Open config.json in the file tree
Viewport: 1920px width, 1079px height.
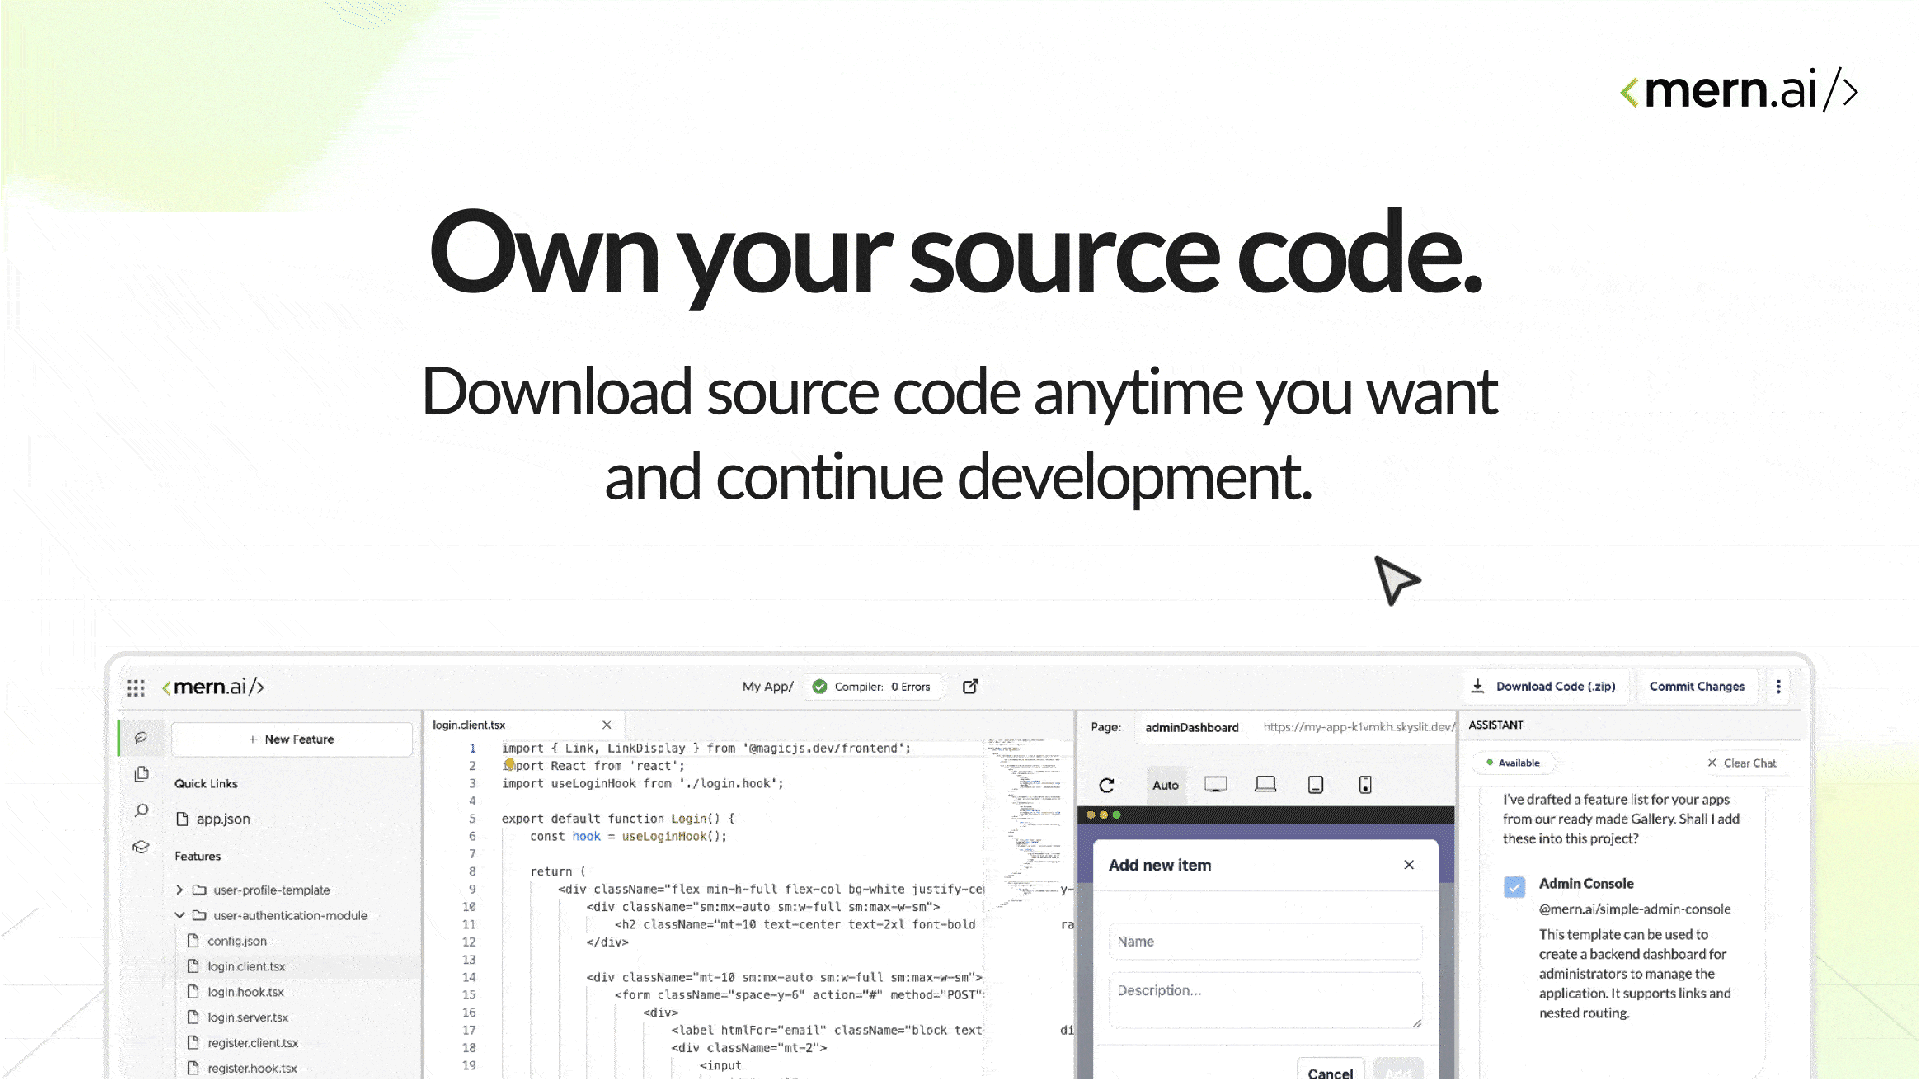[x=237, y=941]
